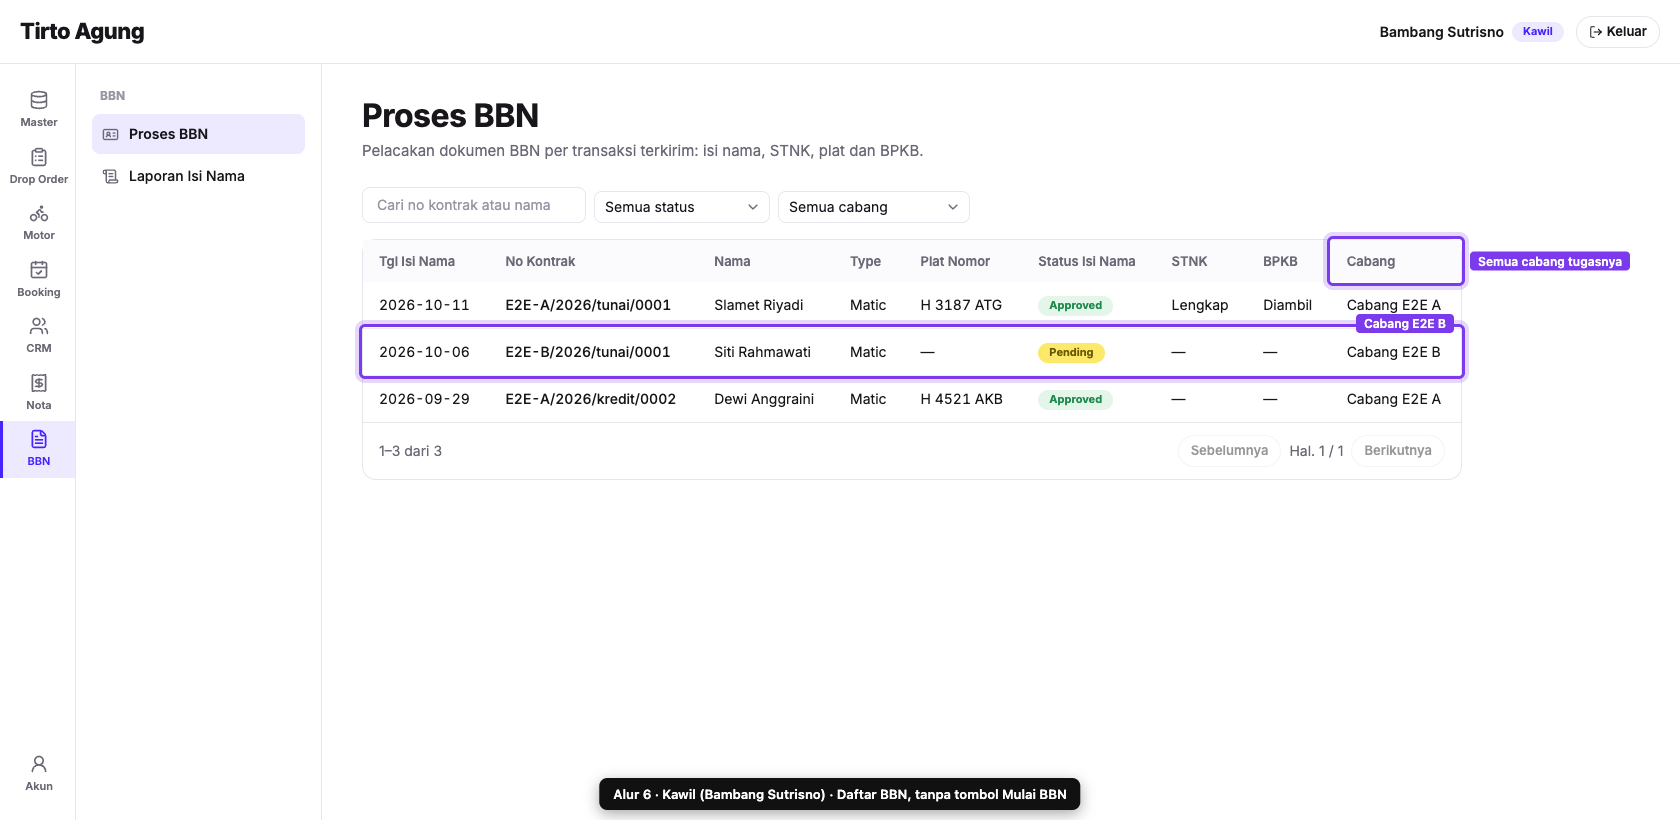Click the Cabang E2E B cell text
The image size is (1680, 820).
pos(1394,352)
